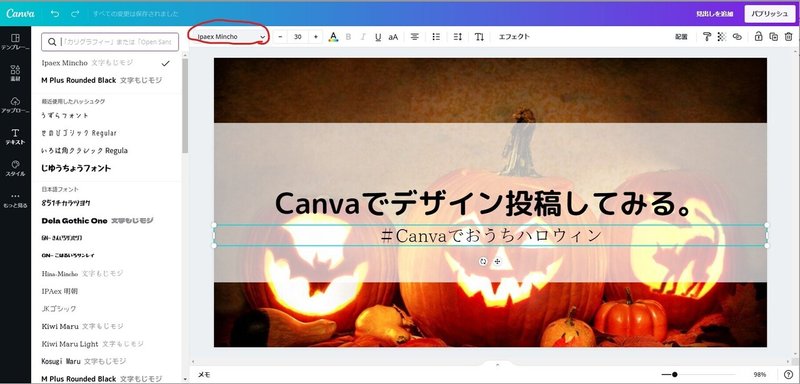
Task: Toggle italic formatting
Action: coord(363,37)
